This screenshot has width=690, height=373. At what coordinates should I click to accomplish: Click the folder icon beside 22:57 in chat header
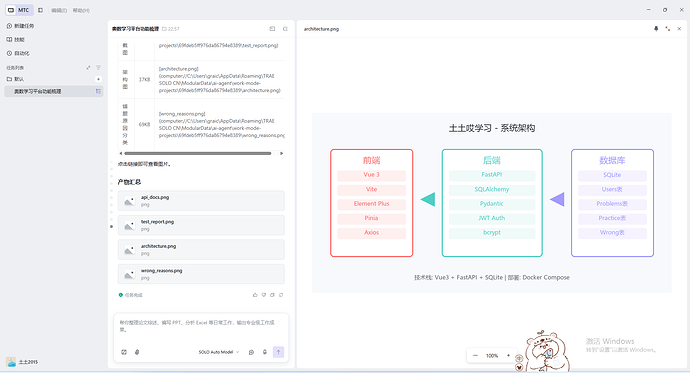[x=164, y=29]
